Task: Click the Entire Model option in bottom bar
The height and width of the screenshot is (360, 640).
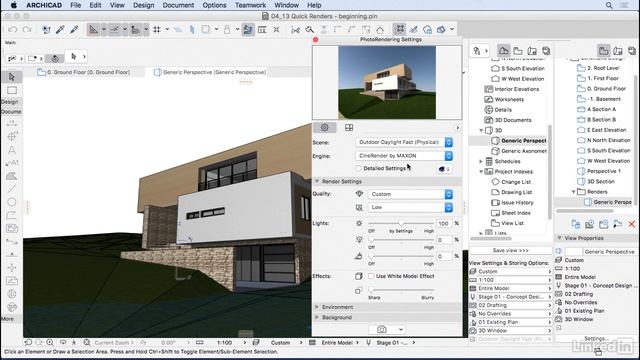Action: click(x=337, y=343)
